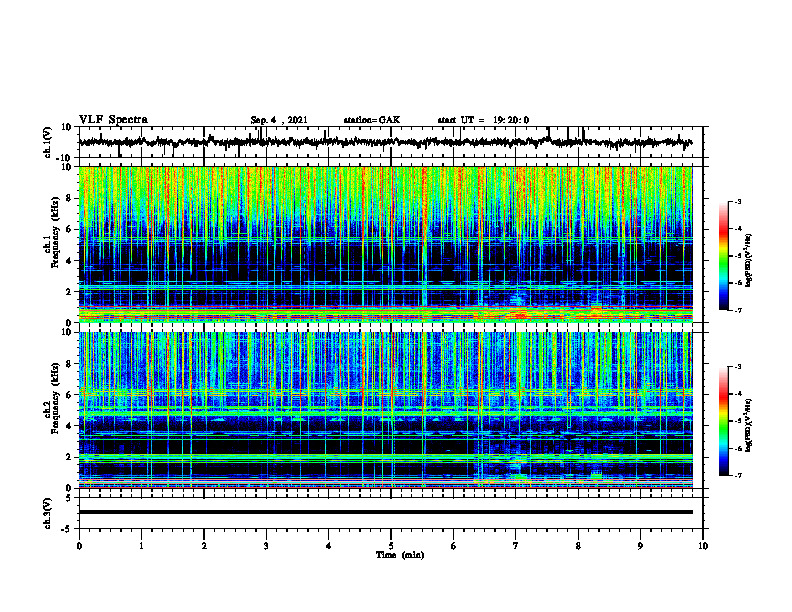The height and width of the screenshot is (612, 792).
Task: Click the time axis tick label "7"
Action: 516,546
